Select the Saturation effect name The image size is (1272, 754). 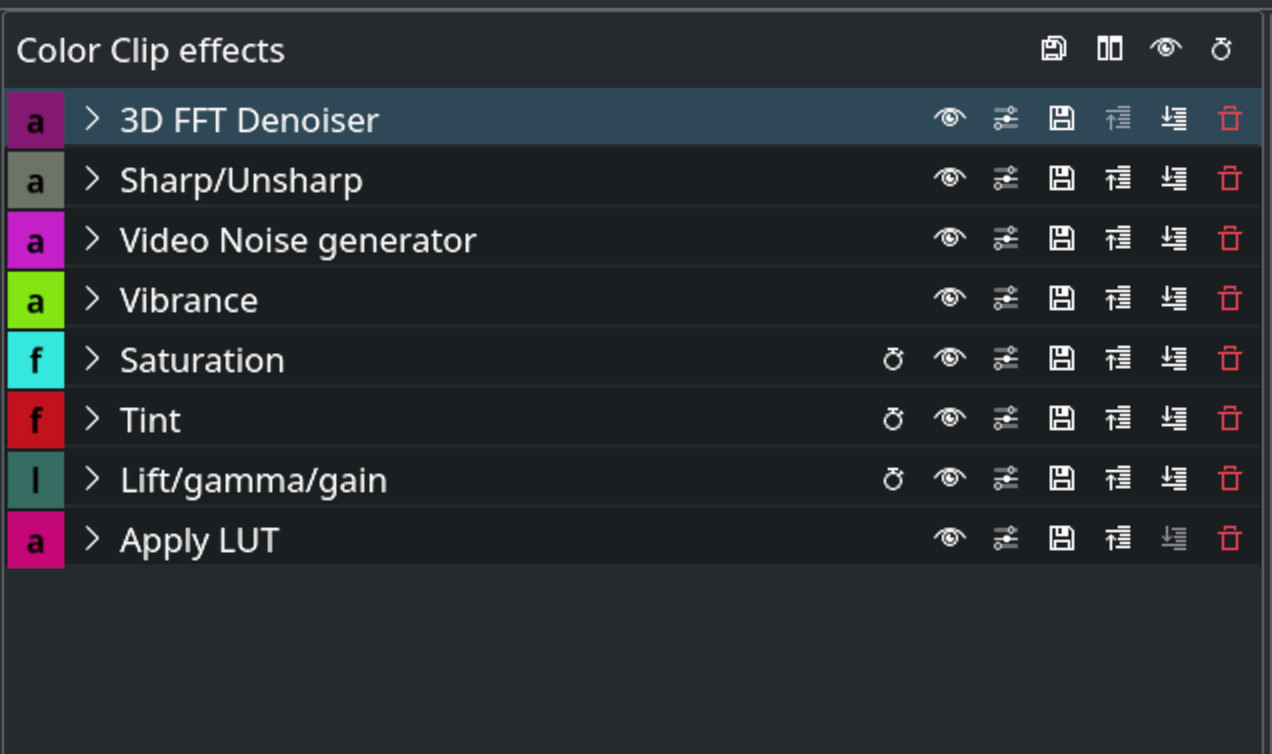tap(202, 360)
